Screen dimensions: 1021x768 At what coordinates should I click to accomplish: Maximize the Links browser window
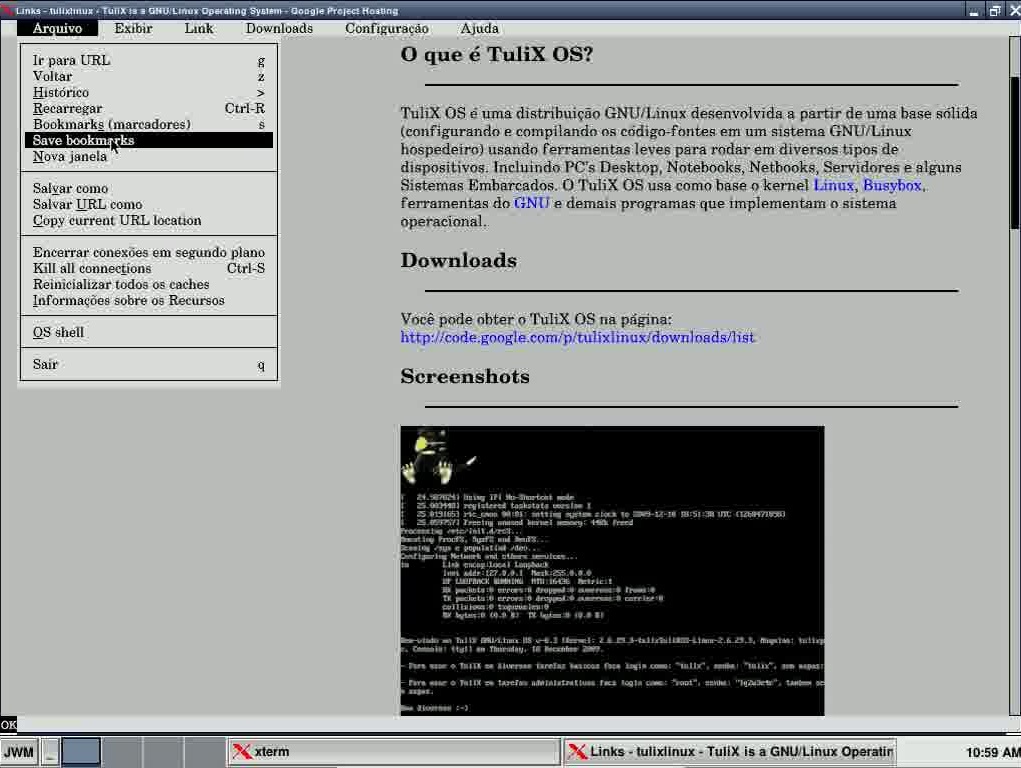994,11
